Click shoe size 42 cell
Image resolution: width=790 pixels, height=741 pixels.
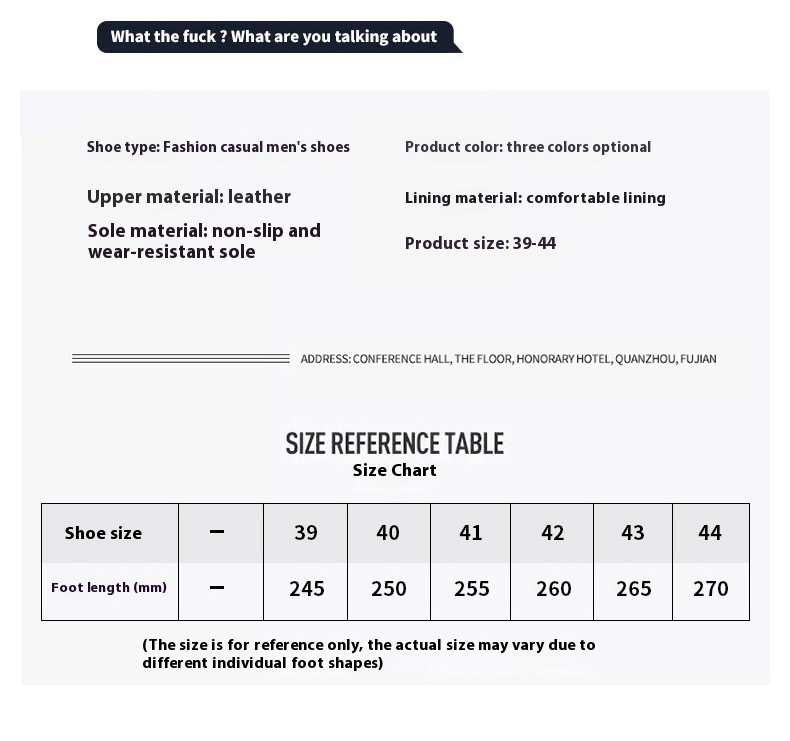pyautogui.click(x=552, y=533)
